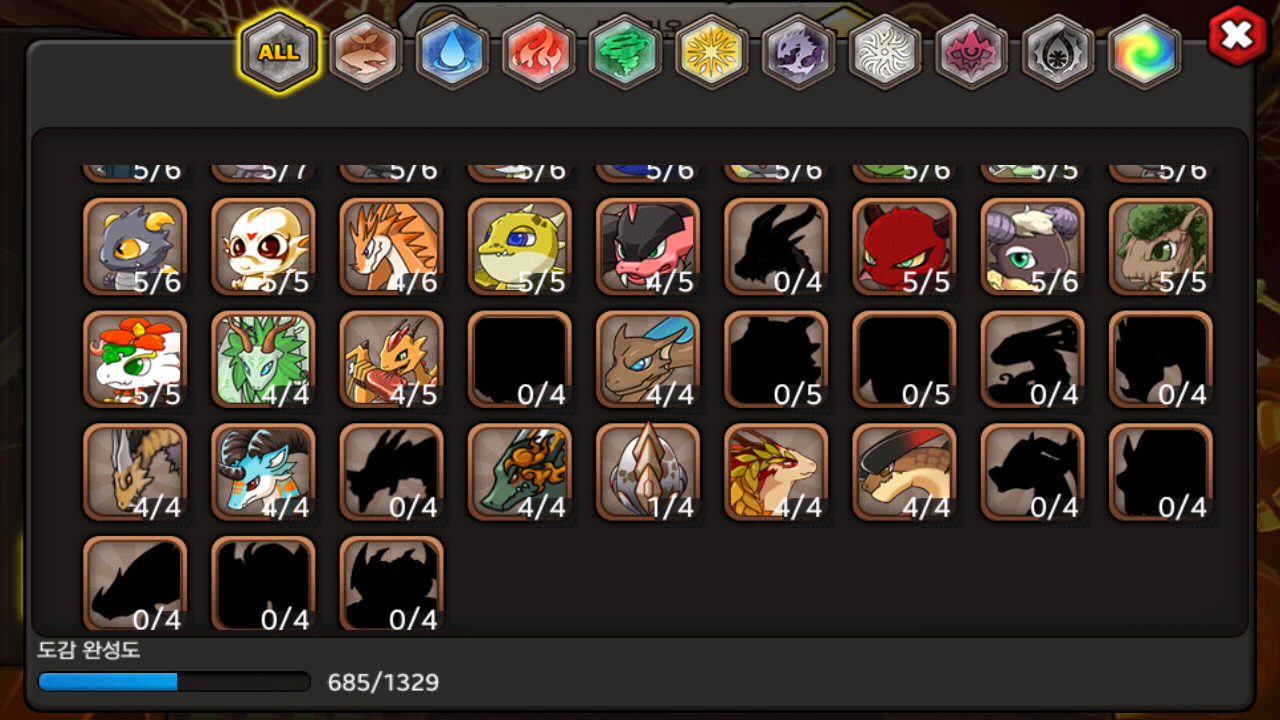Filter by the yellow light sun element
Viewport: 1280px width, 720px height.
tap(712, 51)
